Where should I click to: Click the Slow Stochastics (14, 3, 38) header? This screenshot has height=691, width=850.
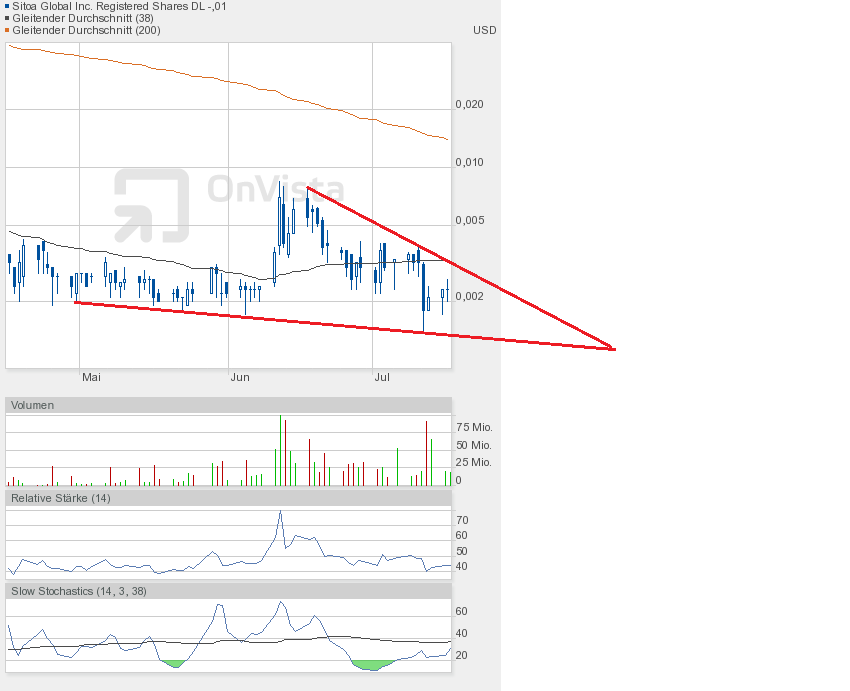[228, 591]
